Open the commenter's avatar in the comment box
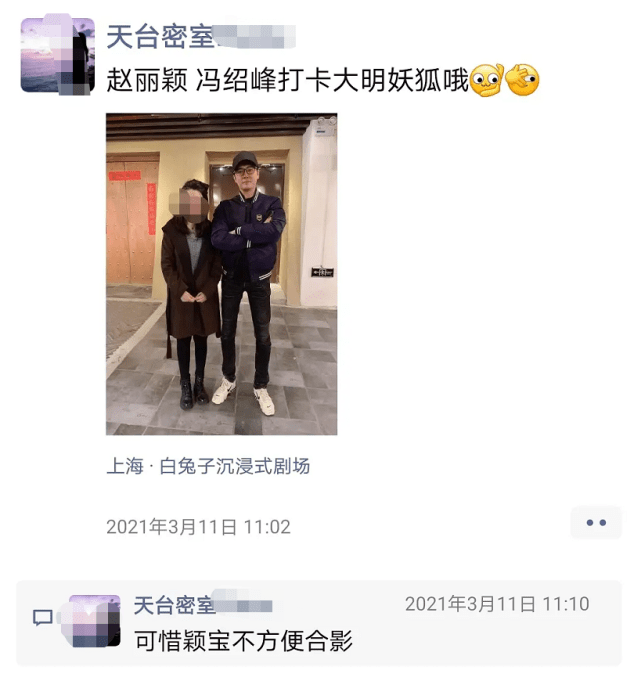This screenshot has width=641, height=674. tap(91, 621)
